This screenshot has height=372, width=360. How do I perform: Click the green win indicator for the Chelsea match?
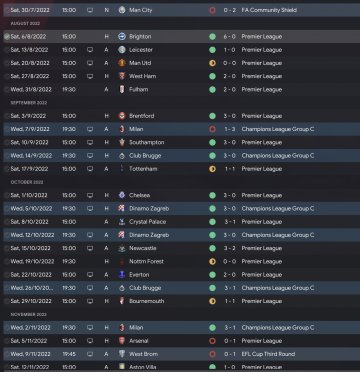point(212,195)
